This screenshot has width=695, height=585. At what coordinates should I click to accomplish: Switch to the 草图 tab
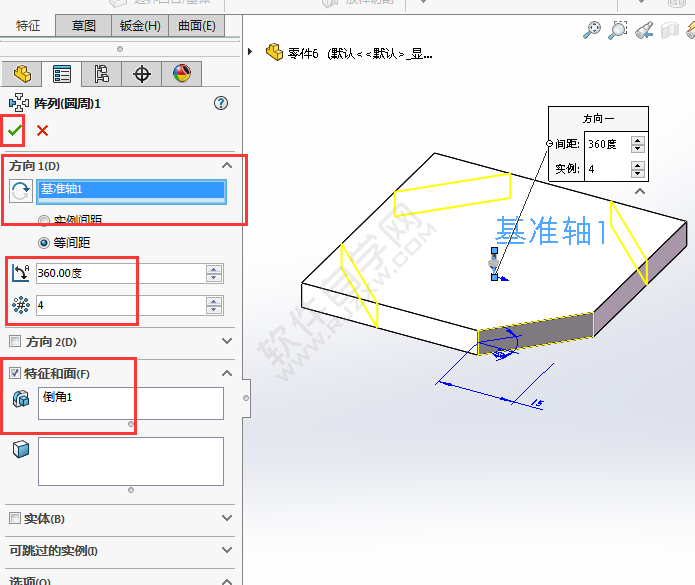[x=83, y=26]
